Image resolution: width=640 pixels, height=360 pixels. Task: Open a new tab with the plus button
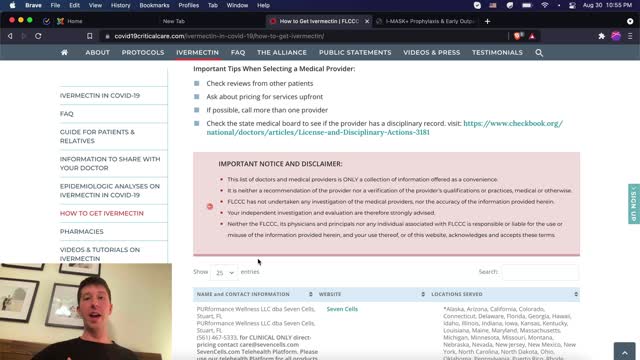pos(487,21)
